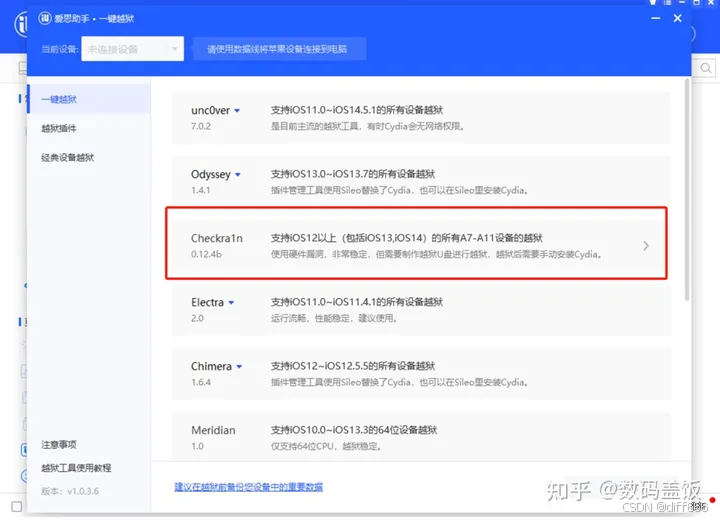Viewport: 720px width, 520px height.
Task: Switch to 经典设备越狱 sidebar tab
Action: click(x=68, y=158)
